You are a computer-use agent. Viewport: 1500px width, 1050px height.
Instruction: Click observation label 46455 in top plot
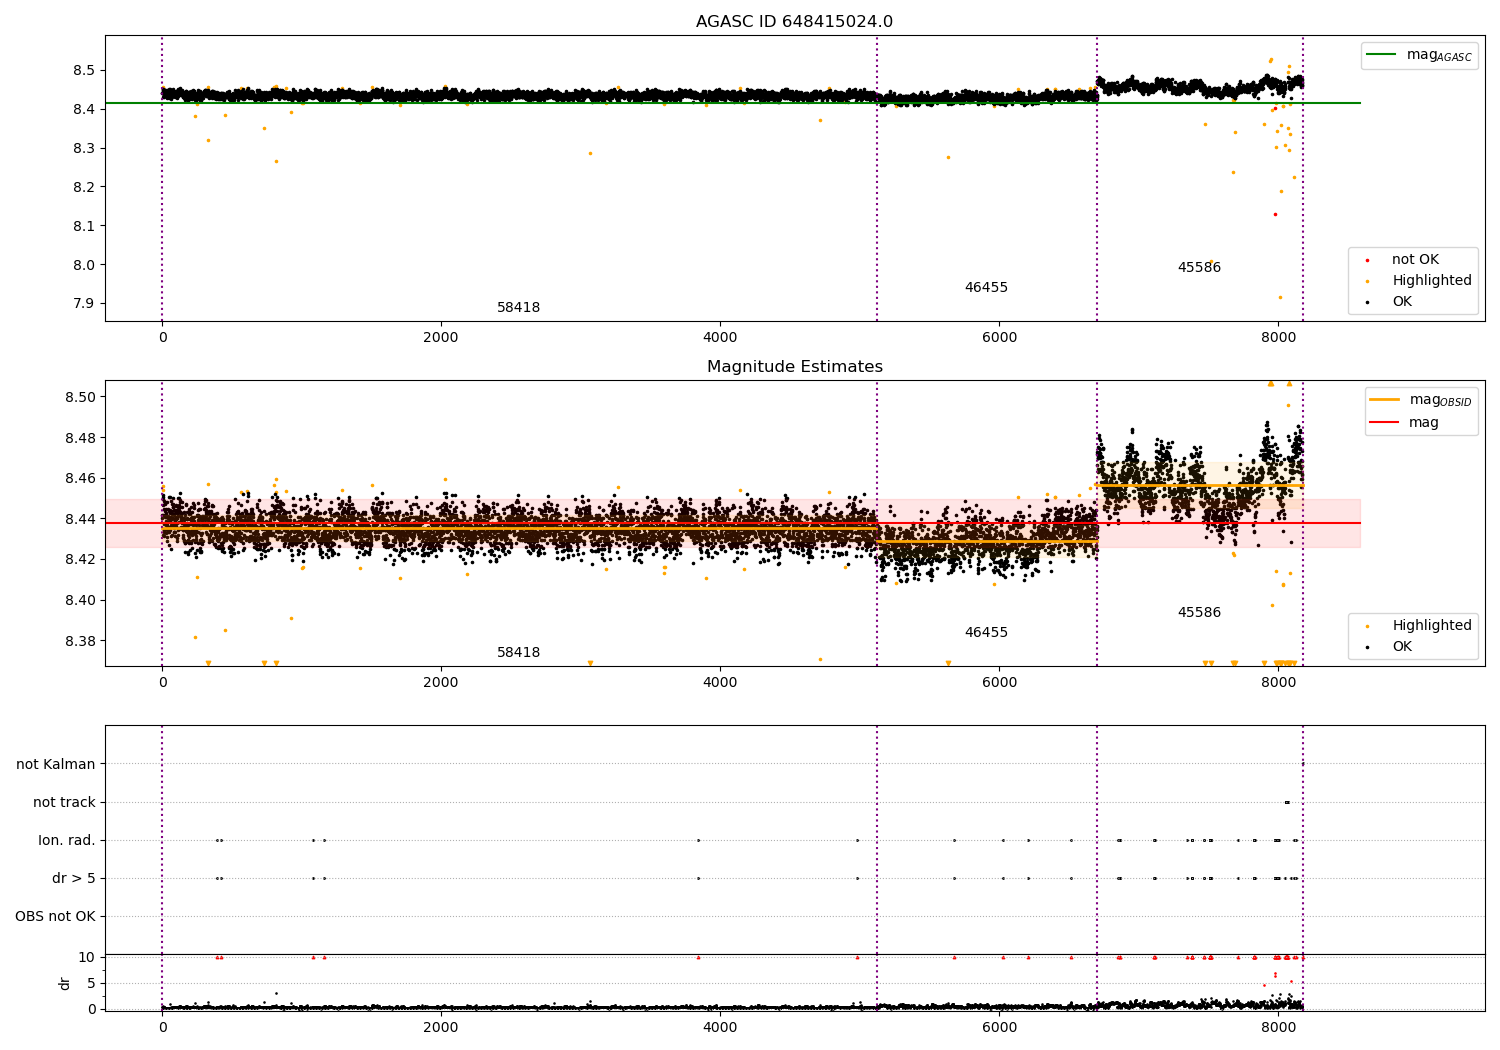[x=986, y=288]
